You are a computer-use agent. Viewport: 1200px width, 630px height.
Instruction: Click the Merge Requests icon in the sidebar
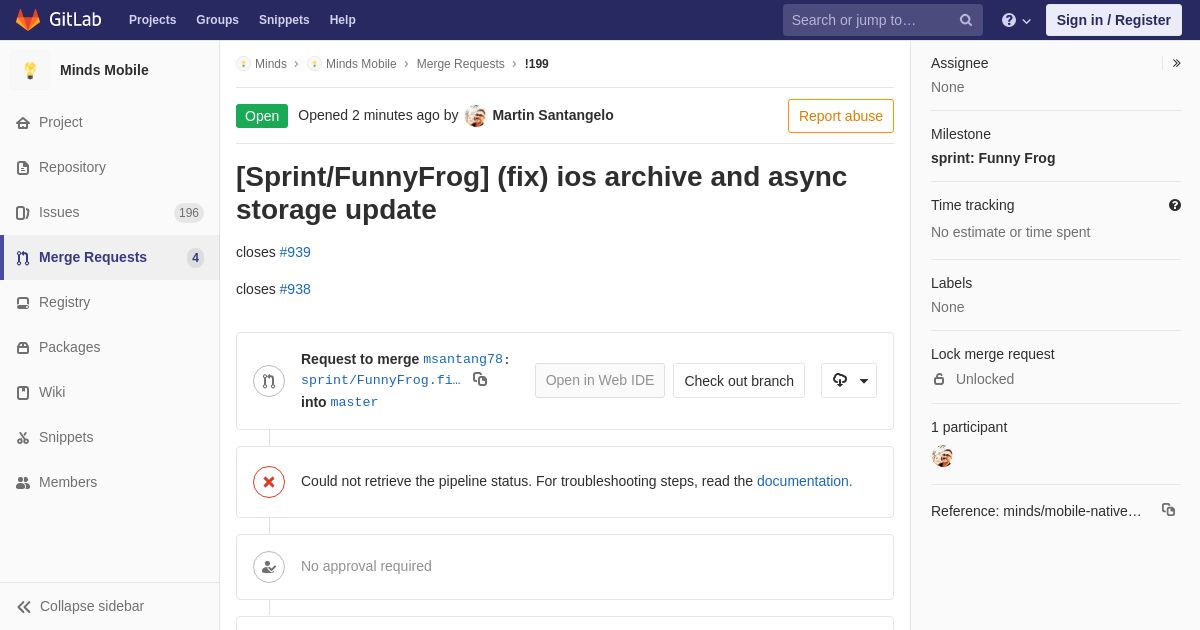23,258
